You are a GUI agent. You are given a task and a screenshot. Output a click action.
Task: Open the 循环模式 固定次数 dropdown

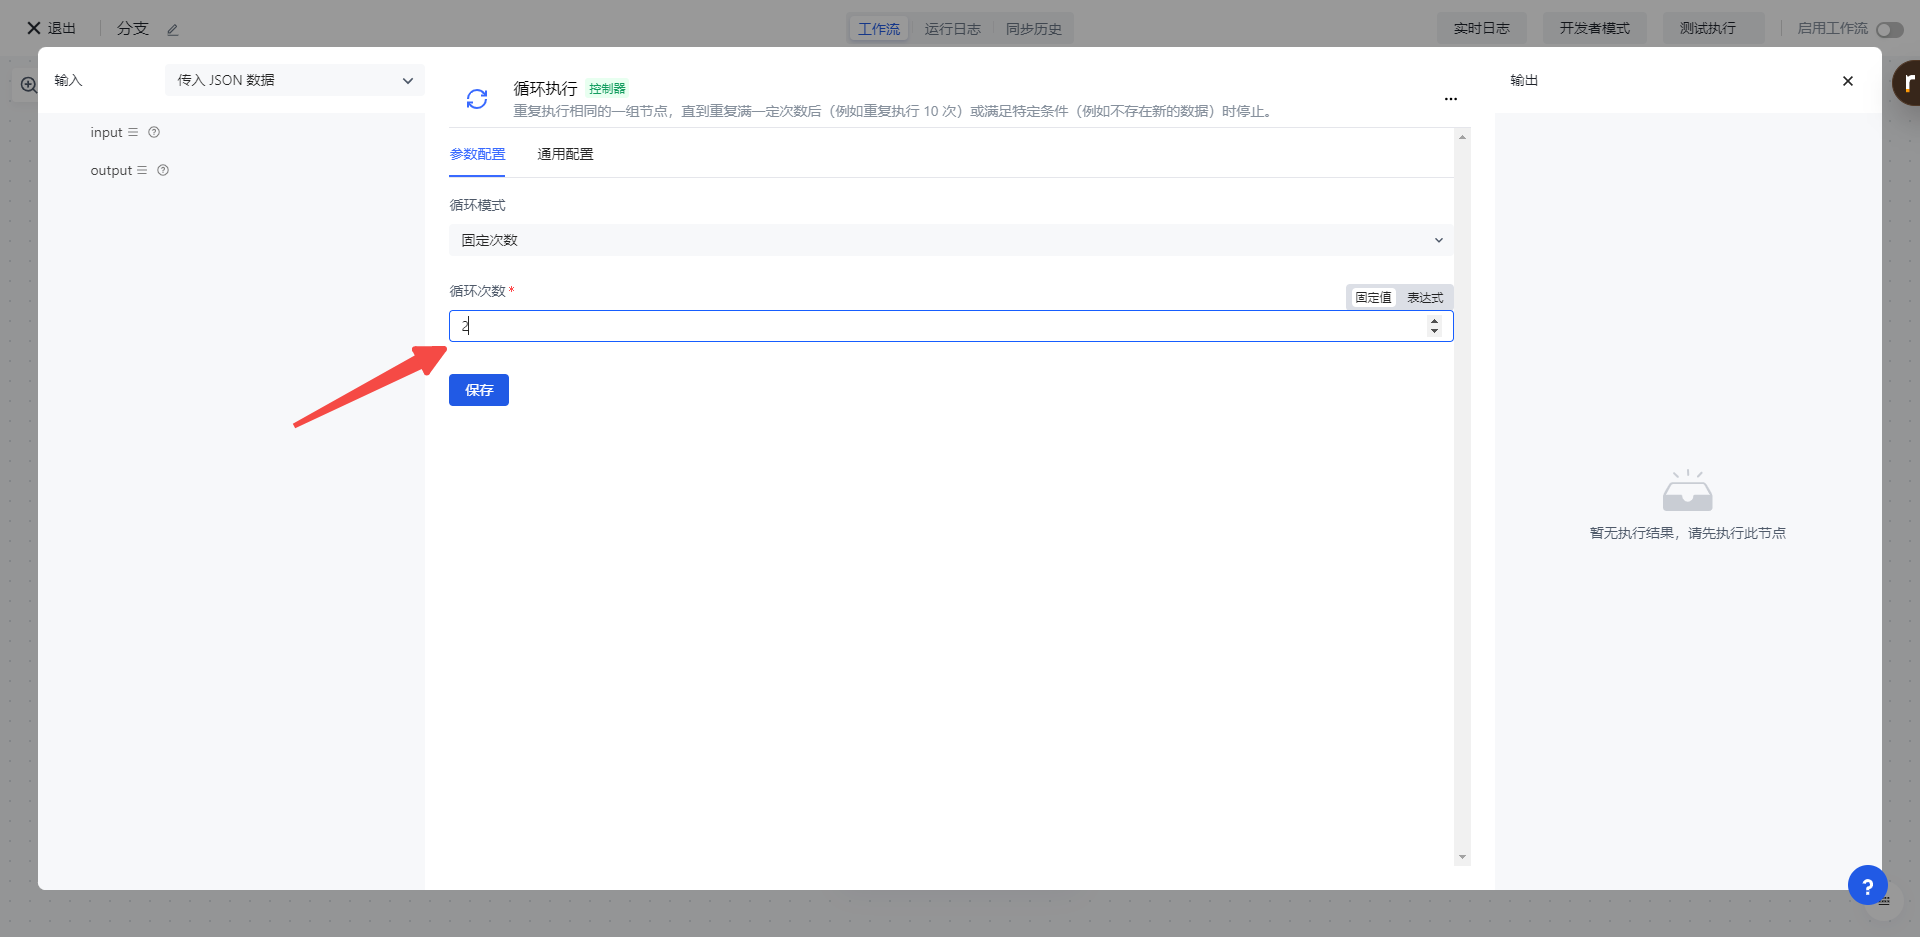[950, 240]
